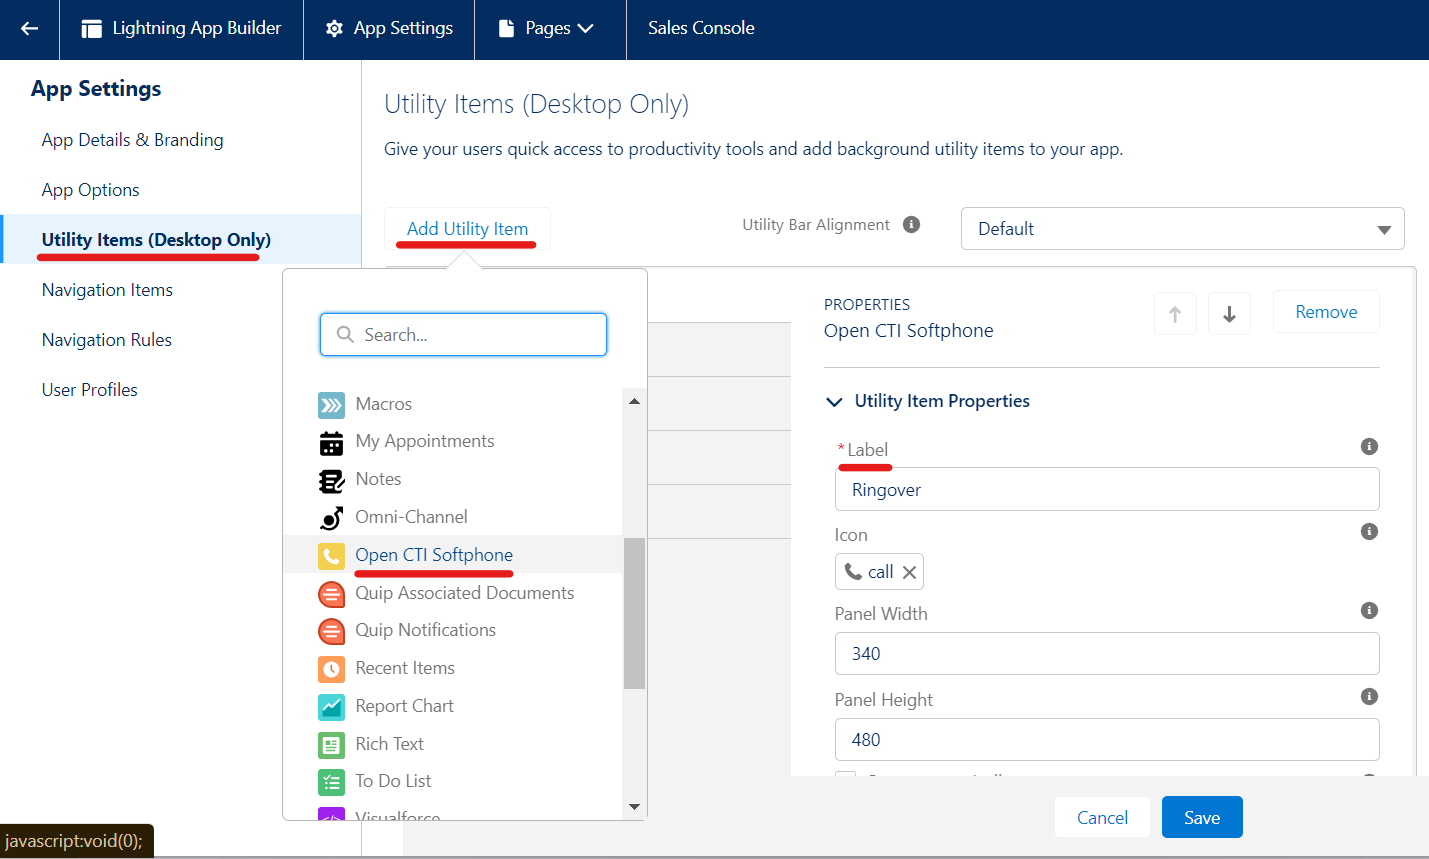The height and width of the screenshot is (859, 1429).
Task: Select Notes from utility list
Action: (379, 479)
